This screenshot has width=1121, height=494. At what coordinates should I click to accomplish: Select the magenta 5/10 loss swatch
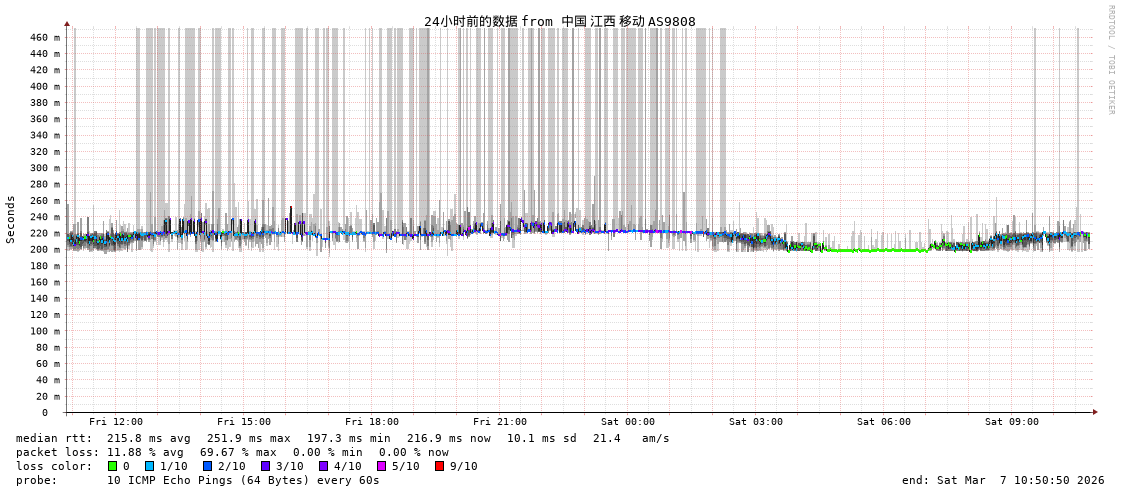coord(381,466)
